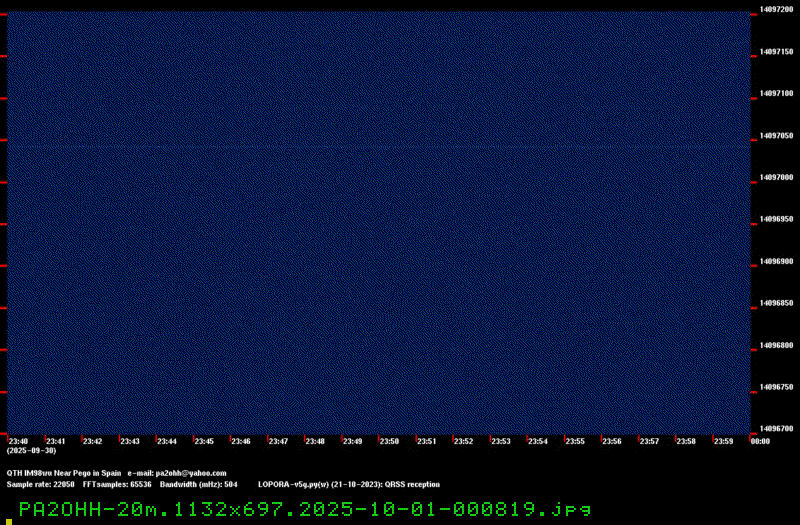Viewport: 800px width, 525px height.
Task: Click the pa2ohh@yahoo.com e-mail address
Action: pos(191,473)
